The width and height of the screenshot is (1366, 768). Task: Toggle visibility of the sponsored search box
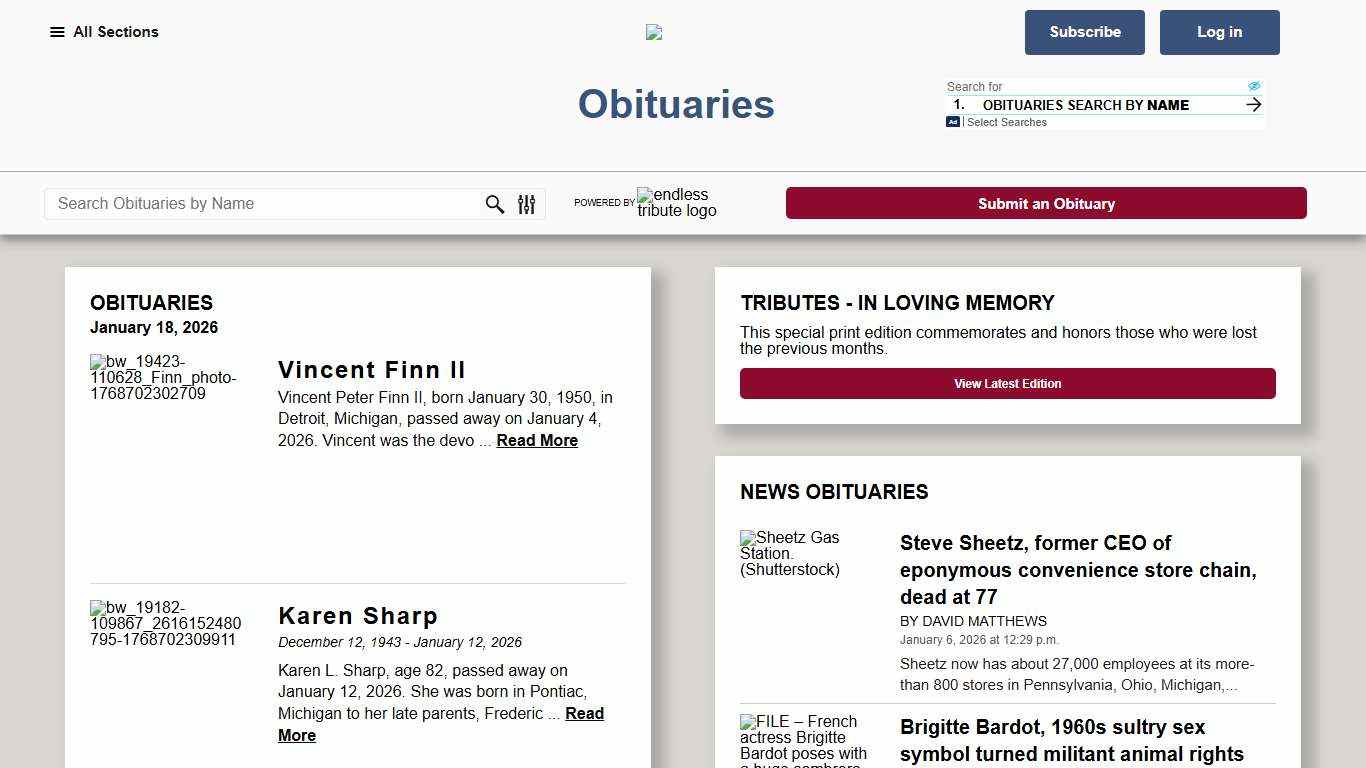click(1256, 85)
